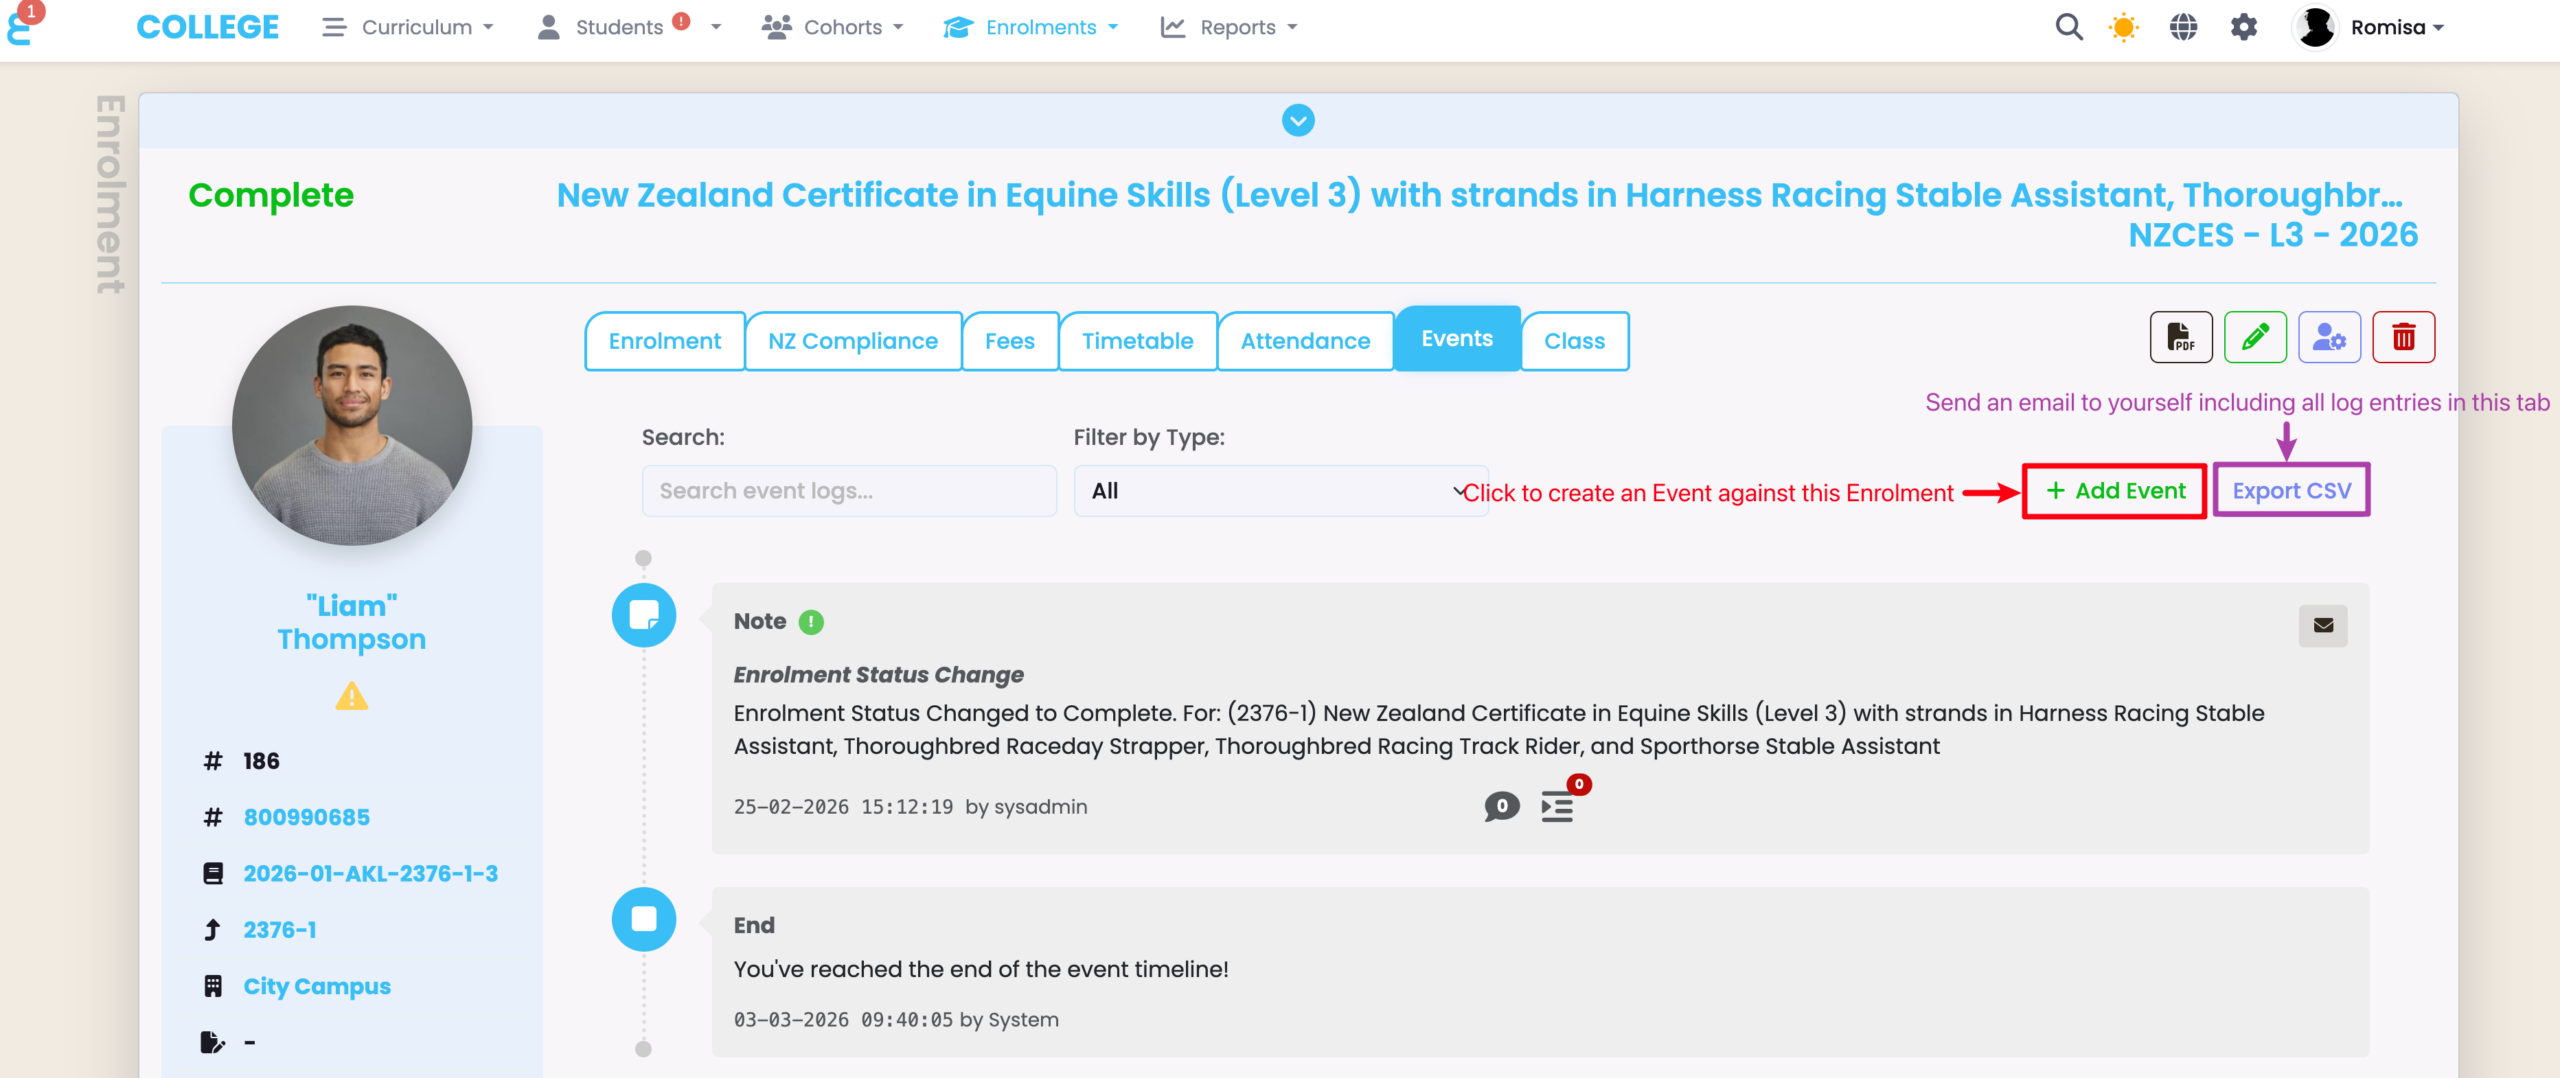2560x1078 pixels.
Task: Click the red trash delete icon
Action: [x=2403, y=338]
